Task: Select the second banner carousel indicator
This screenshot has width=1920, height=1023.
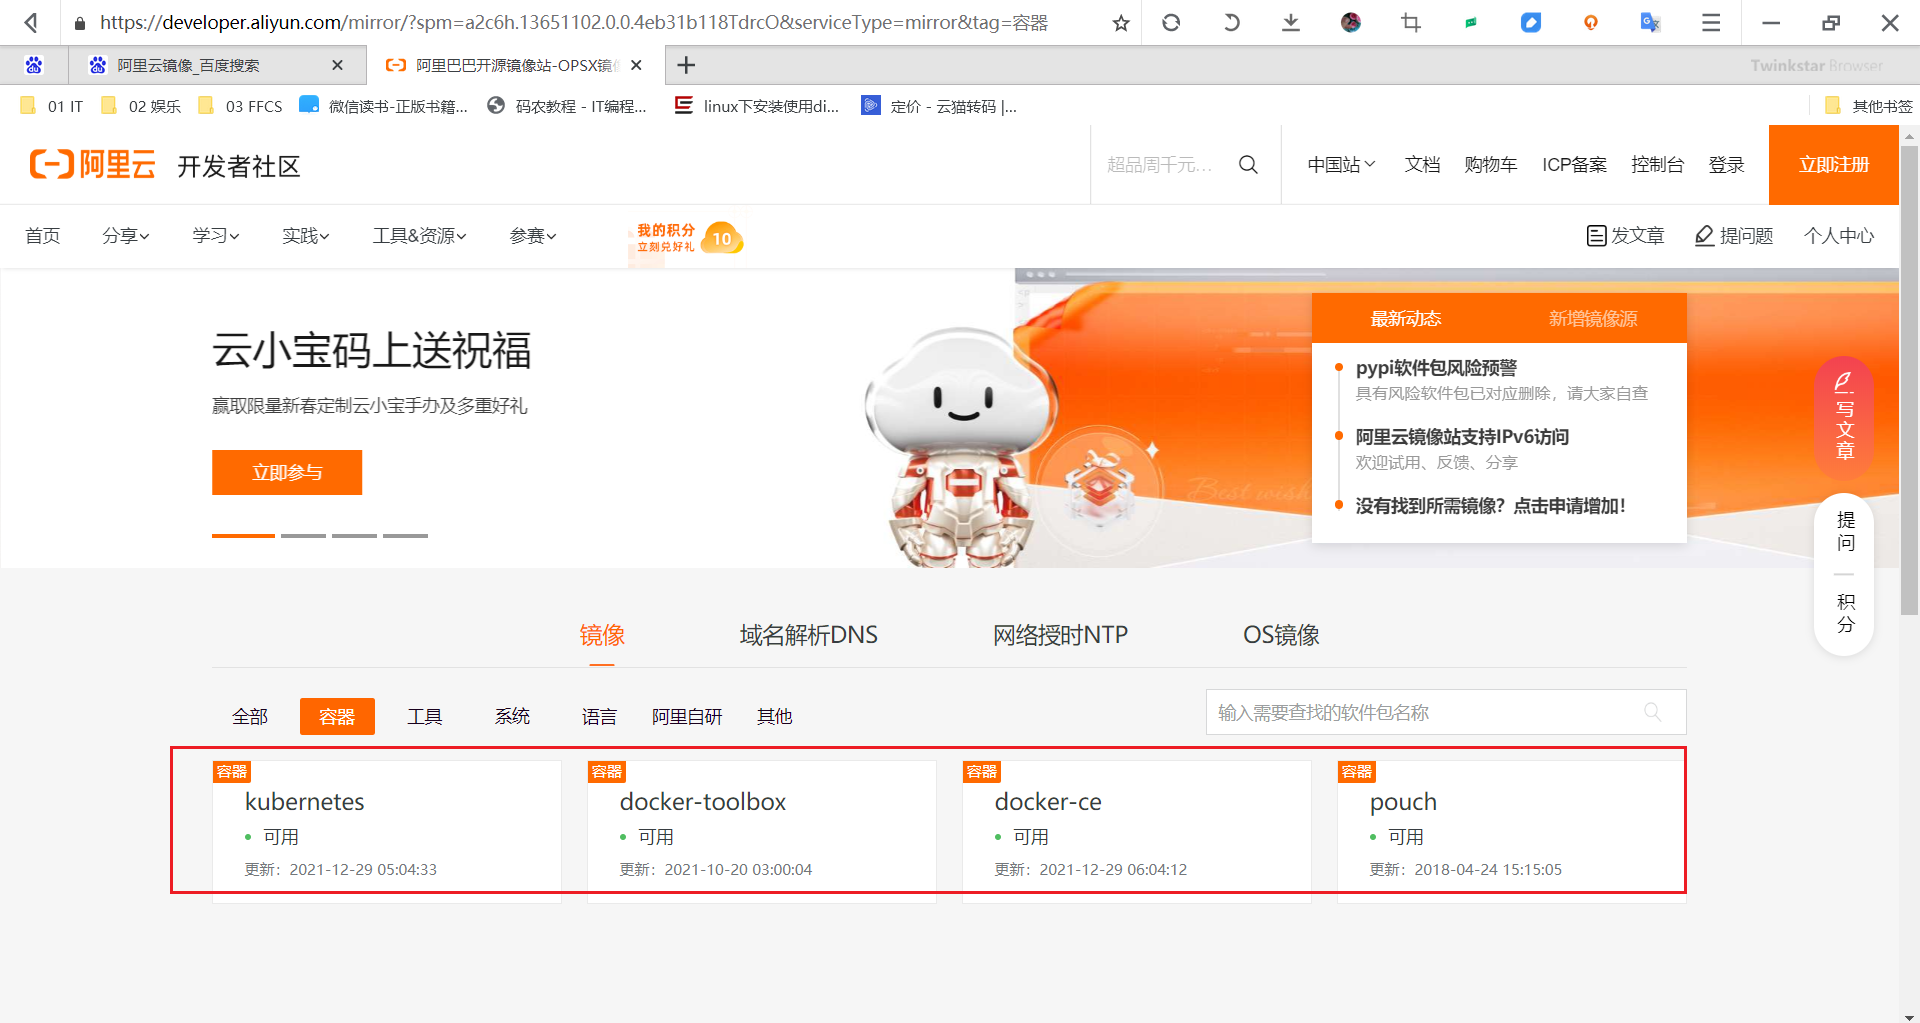Action: pos(303,536)
